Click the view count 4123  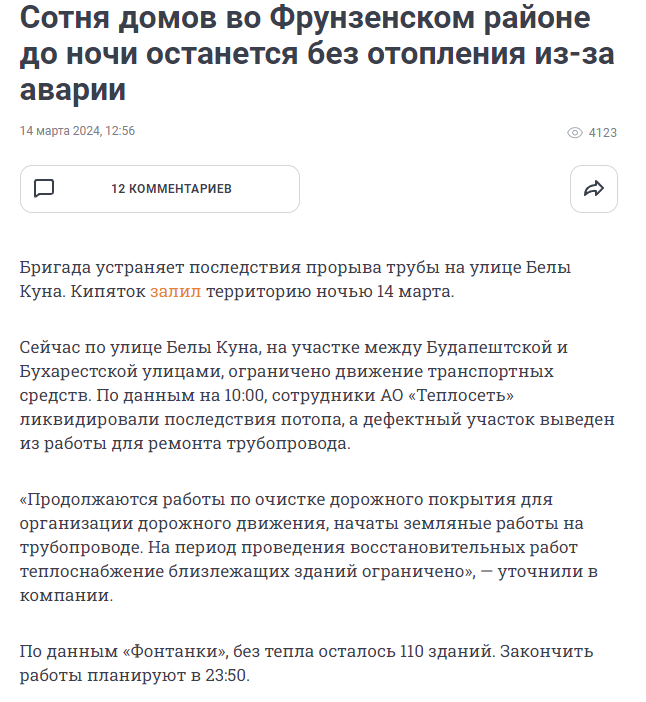pos(602,132)
